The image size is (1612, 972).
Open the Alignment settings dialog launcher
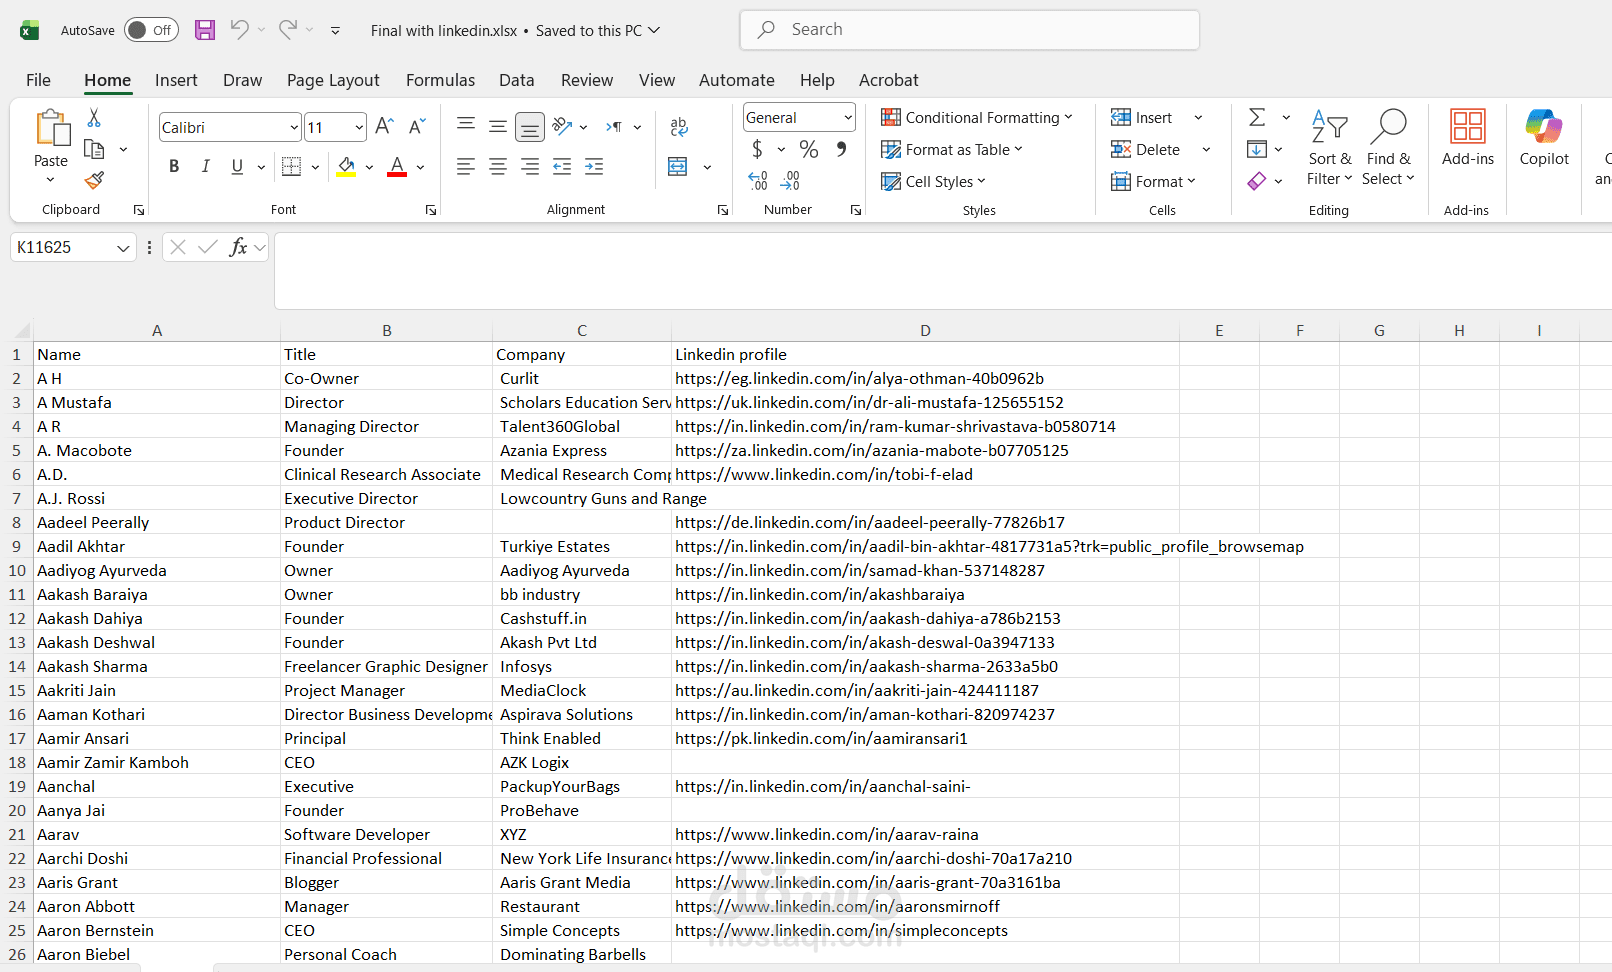723,210
